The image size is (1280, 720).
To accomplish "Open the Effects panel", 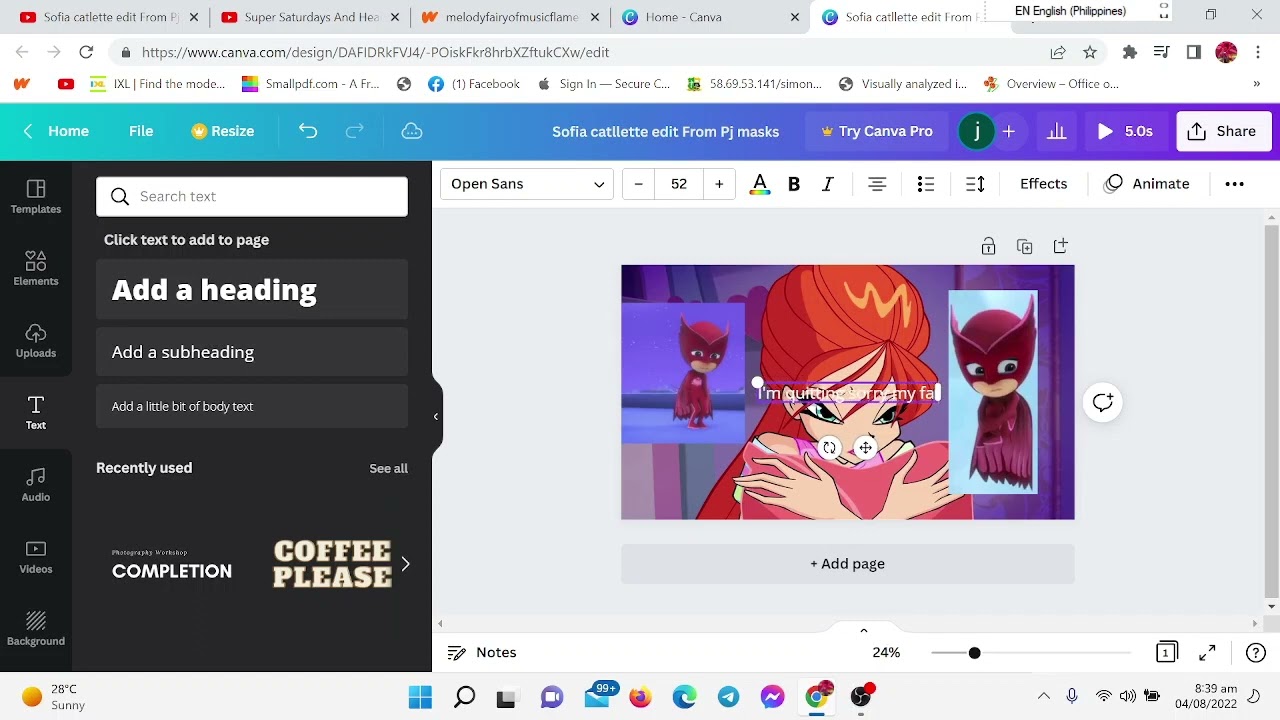I will pos(1044,184).
